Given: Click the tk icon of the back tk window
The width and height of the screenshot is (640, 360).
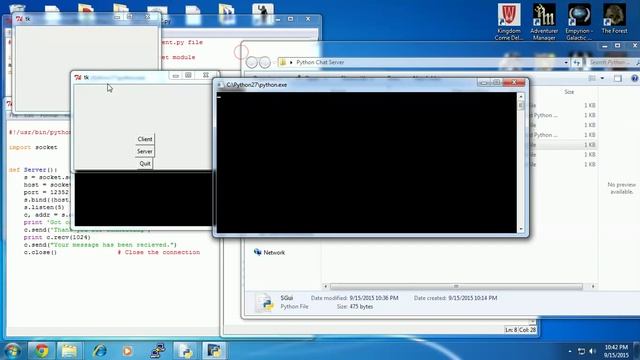Looking at the screenshot, I should tap(19, 19).
